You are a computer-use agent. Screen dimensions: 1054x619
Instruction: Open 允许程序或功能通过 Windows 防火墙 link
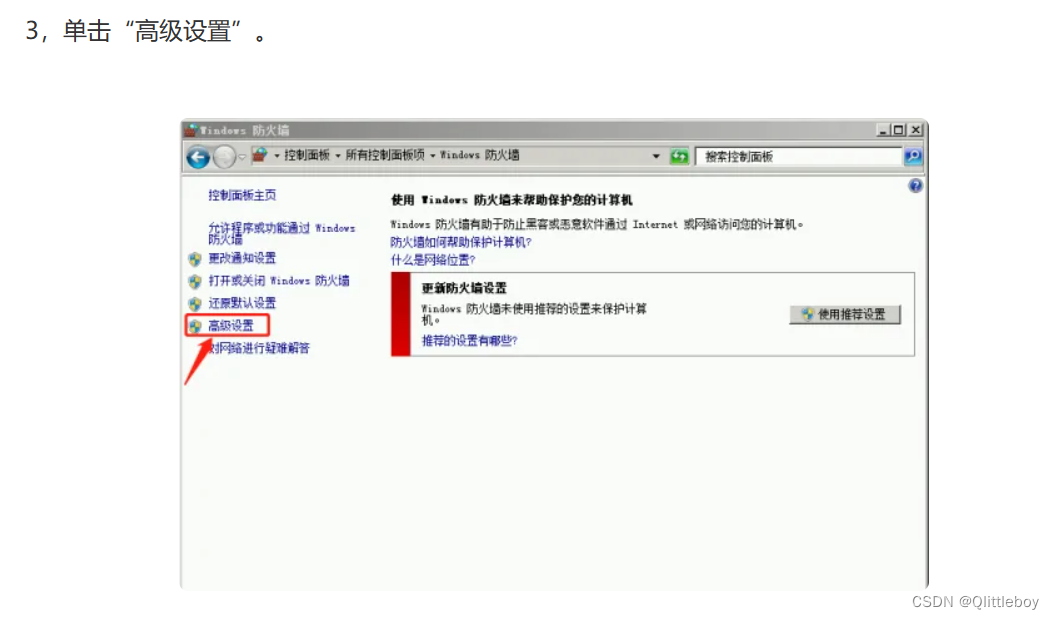(282, 233)
